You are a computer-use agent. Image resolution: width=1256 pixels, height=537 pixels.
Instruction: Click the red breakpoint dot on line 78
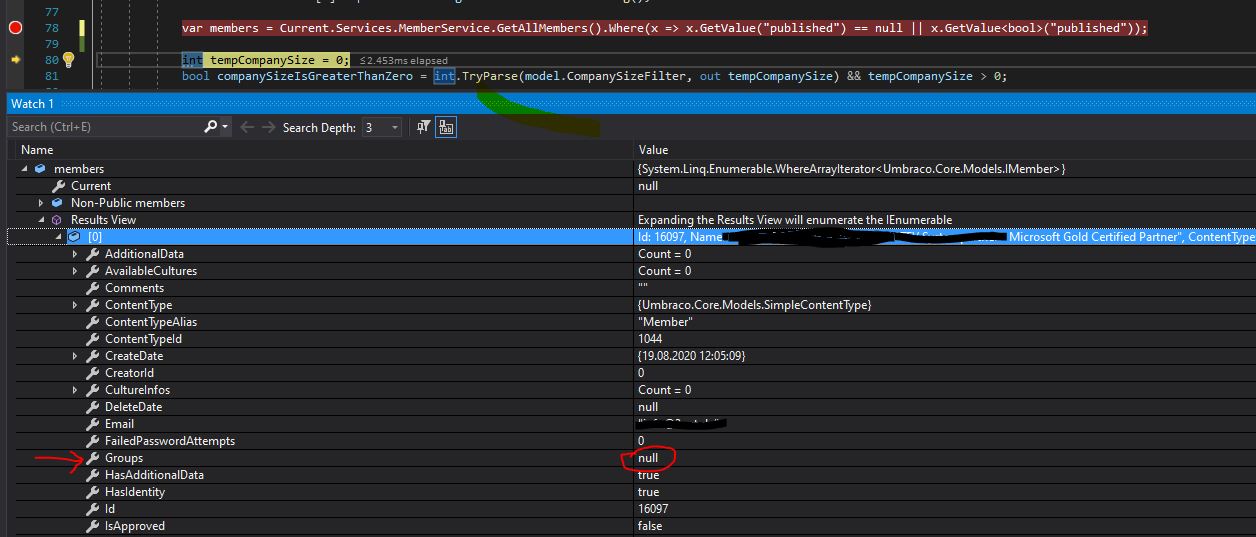(x=15, y=28)
